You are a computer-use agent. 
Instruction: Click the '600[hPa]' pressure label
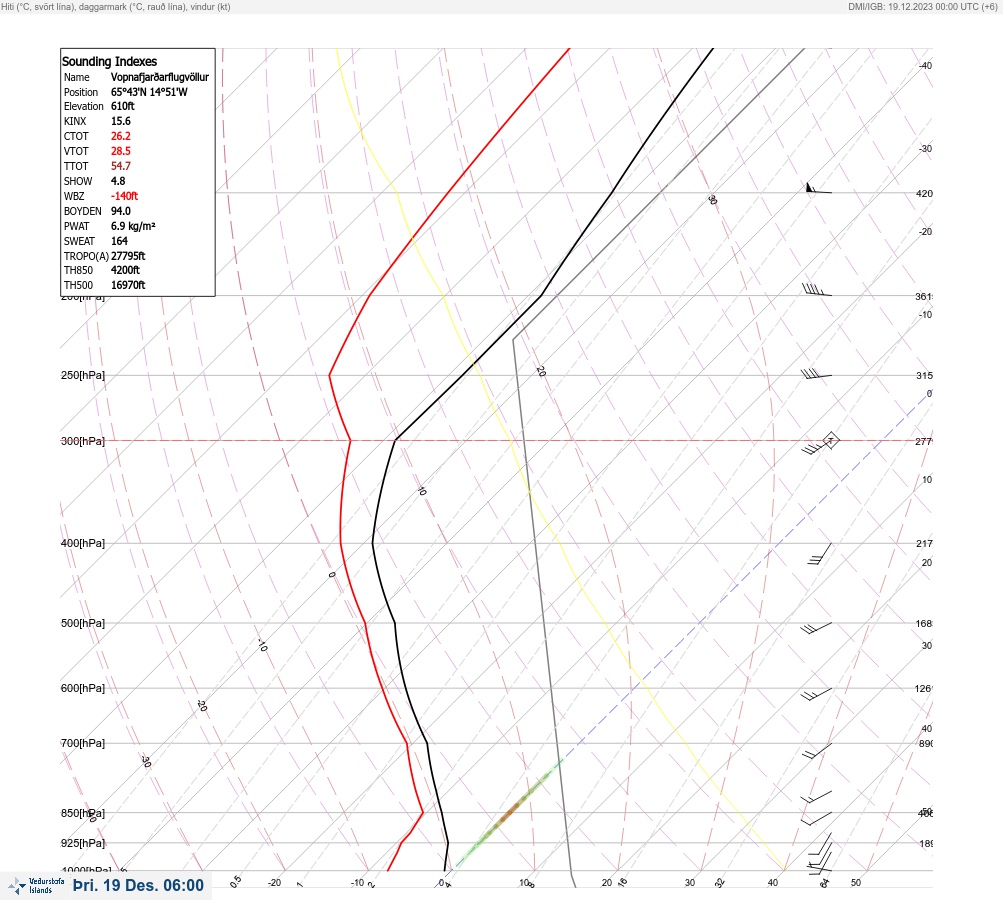(x=83, y=688)
